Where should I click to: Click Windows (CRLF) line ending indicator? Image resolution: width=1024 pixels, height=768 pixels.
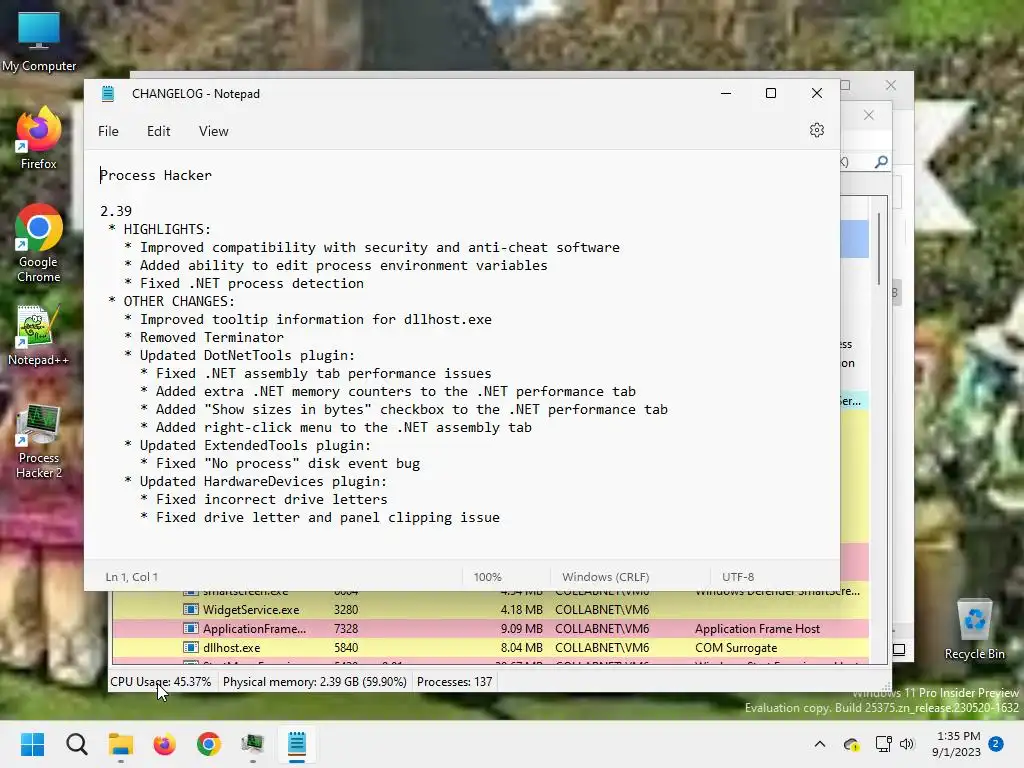(x=606, y=577)
